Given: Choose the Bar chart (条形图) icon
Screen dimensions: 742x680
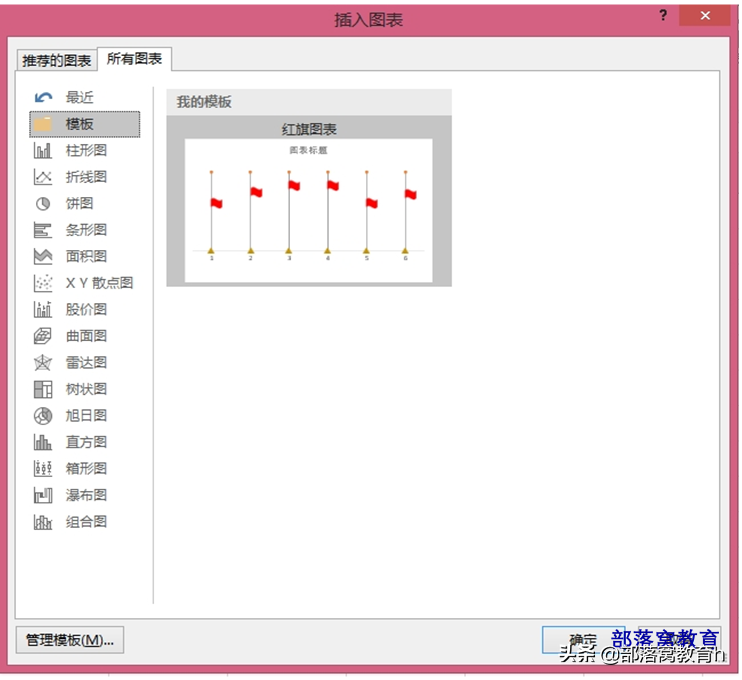Looking at the screenshot, I should coord(43,230).
